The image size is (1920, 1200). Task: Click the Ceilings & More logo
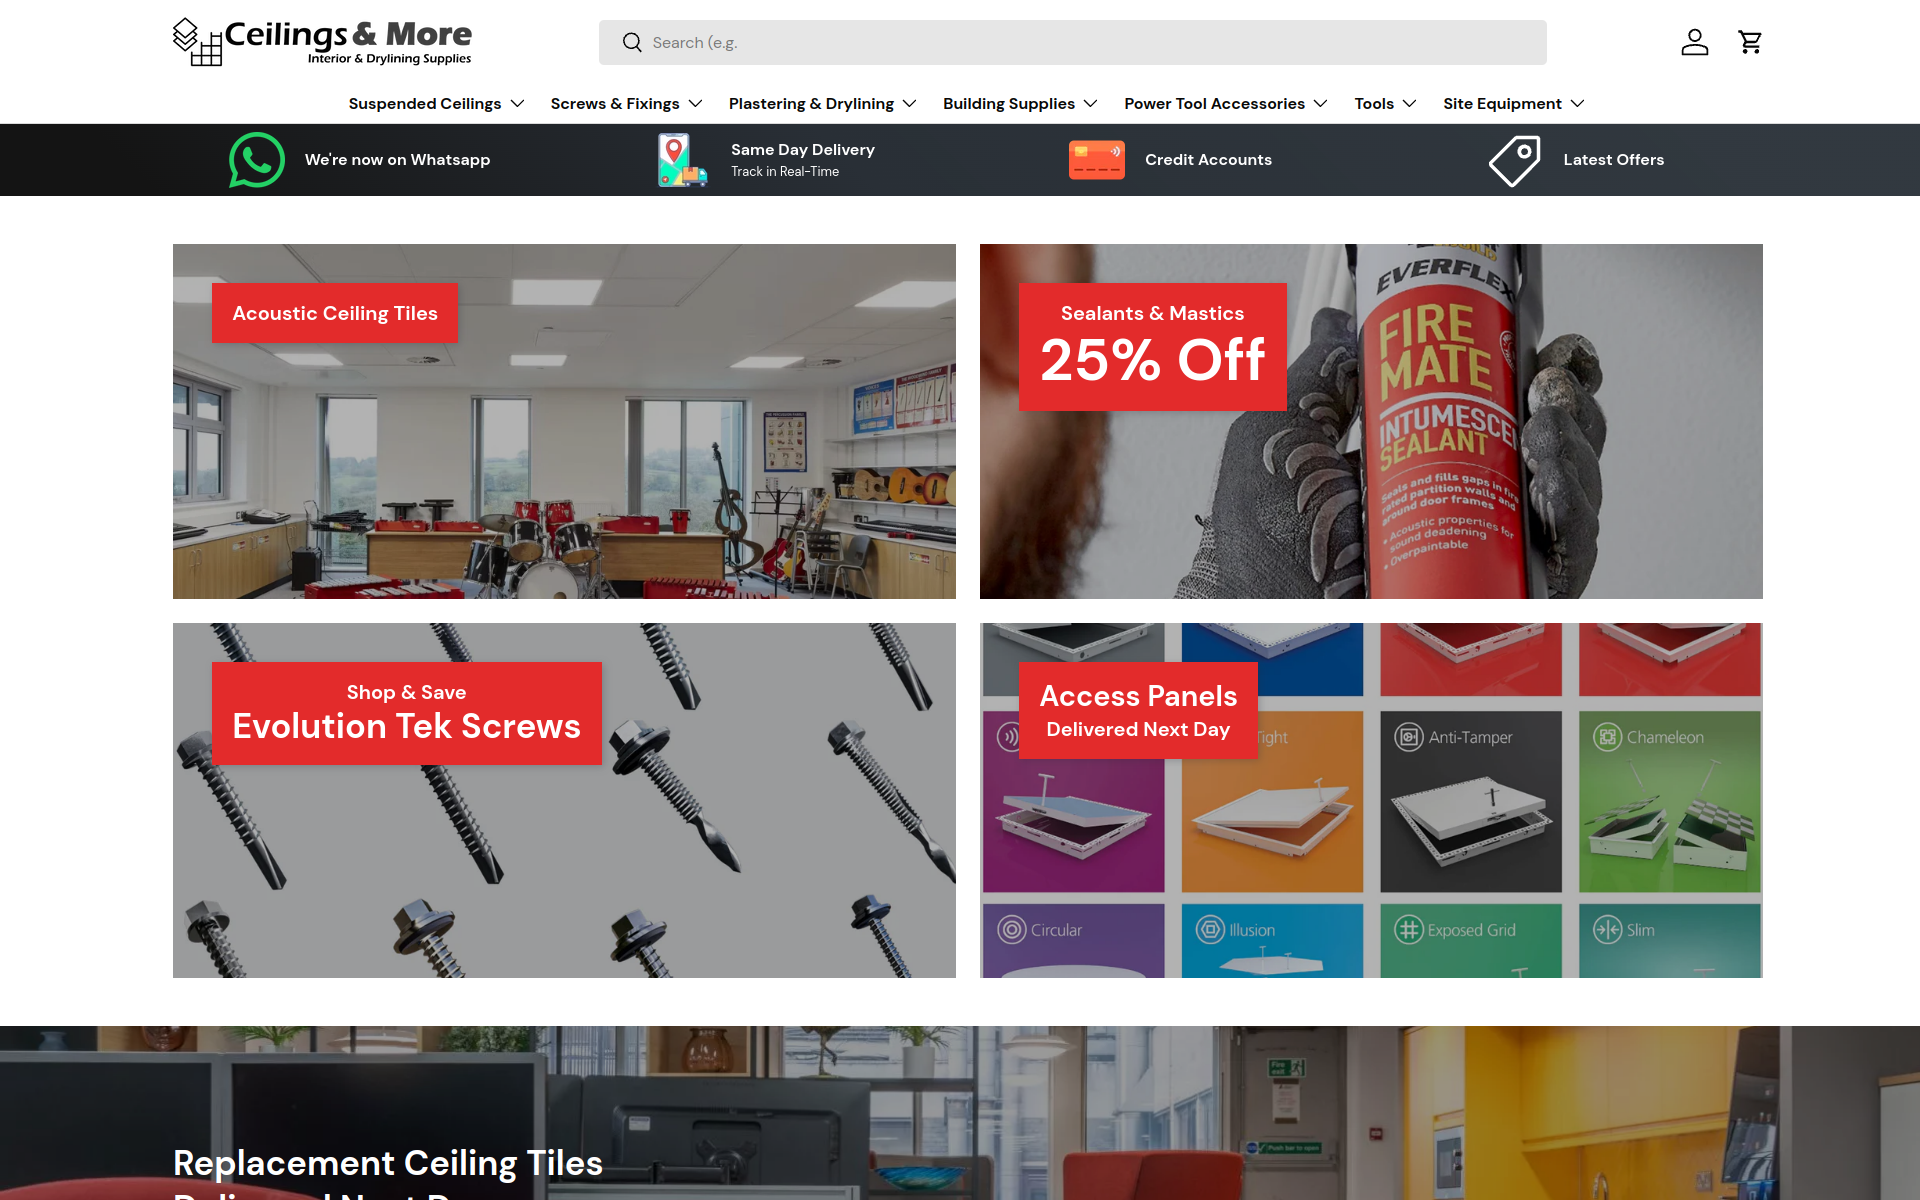pos(322,42)
